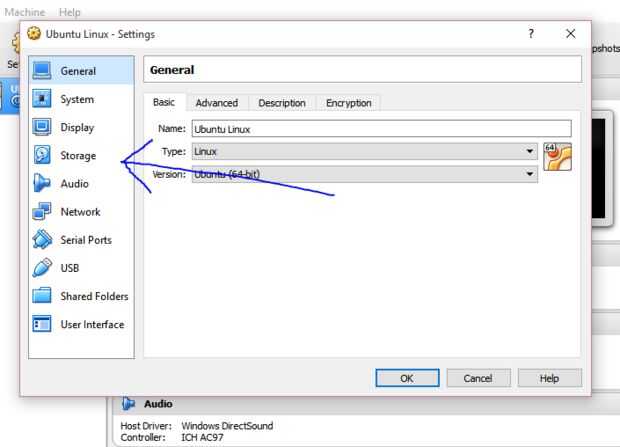Viewport: 620px width, 447px height.
Task: Click the User Interface window icon
Action: tap(42, 324)
